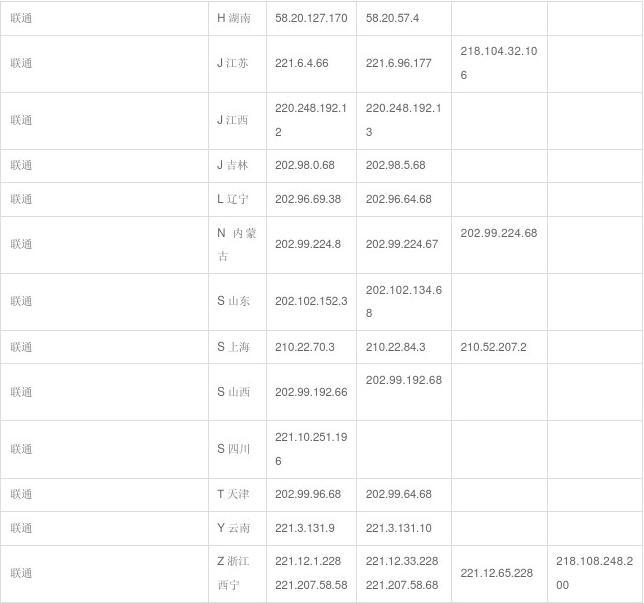Select the 202.99.96.68 address for 天津
Screen dimensions: 644x603
coord(308,494)
